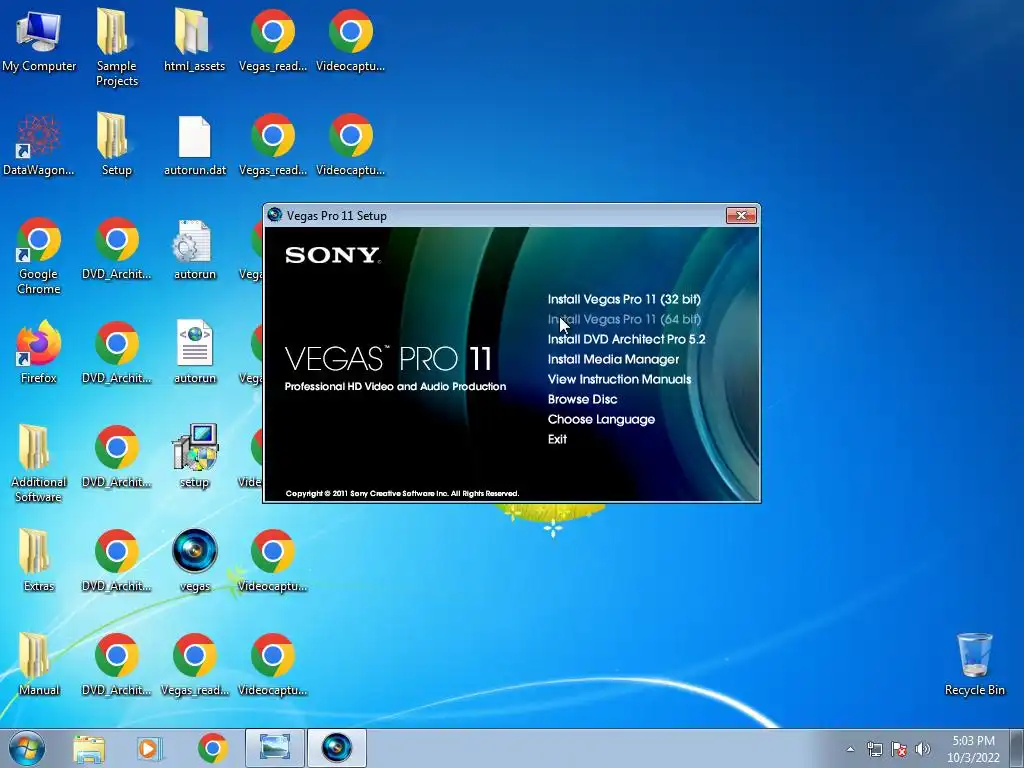Select the Firefox desktop shortcut
Image resolution: width=1024 pixels, height=768 pixels.
click(x=39, y=352)
